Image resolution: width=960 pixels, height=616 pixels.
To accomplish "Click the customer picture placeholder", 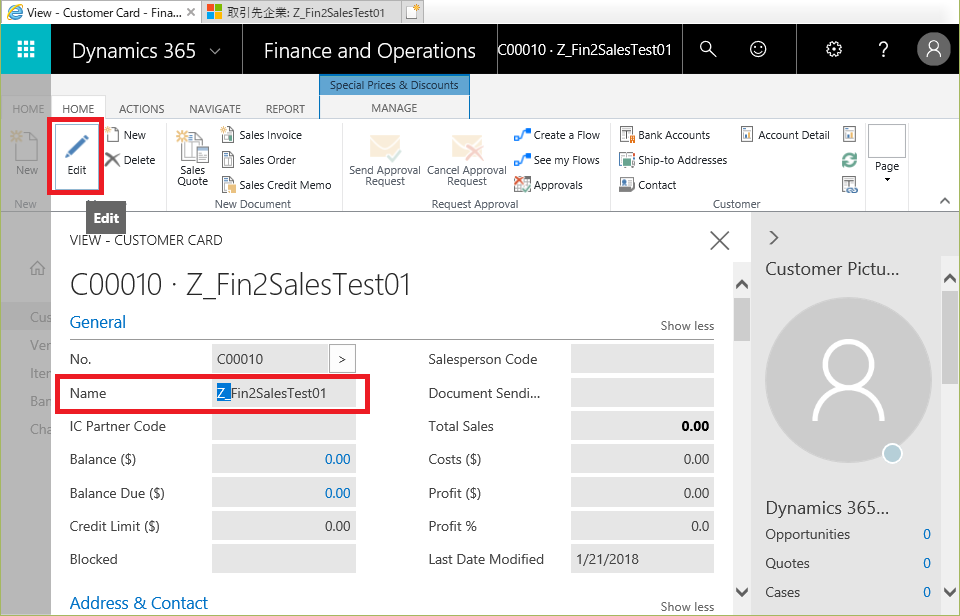I will coord(849,380).
